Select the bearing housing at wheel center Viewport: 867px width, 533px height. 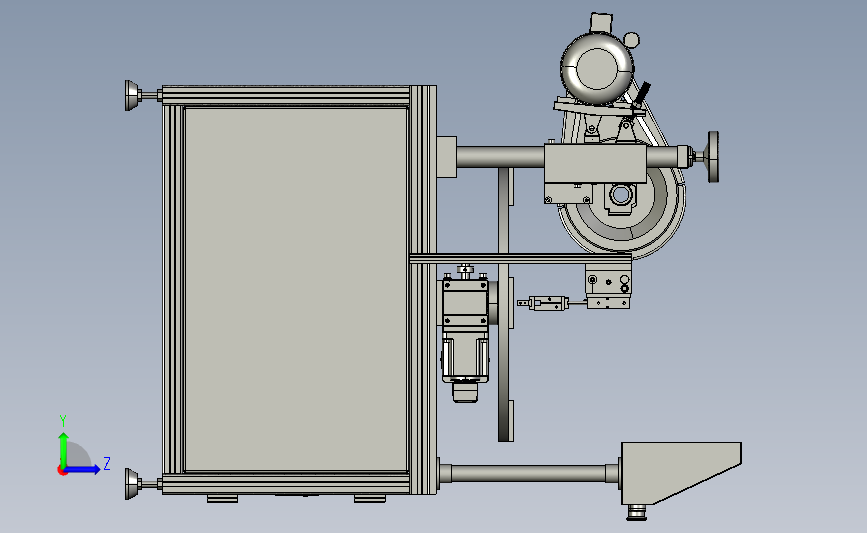click(x=621, y=197)
